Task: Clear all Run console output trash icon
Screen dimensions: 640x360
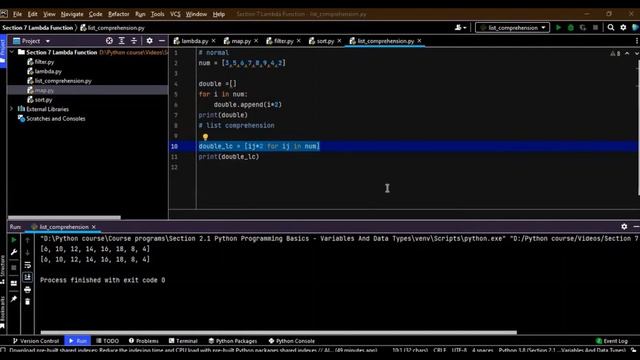Action: (x=27, y=302)
